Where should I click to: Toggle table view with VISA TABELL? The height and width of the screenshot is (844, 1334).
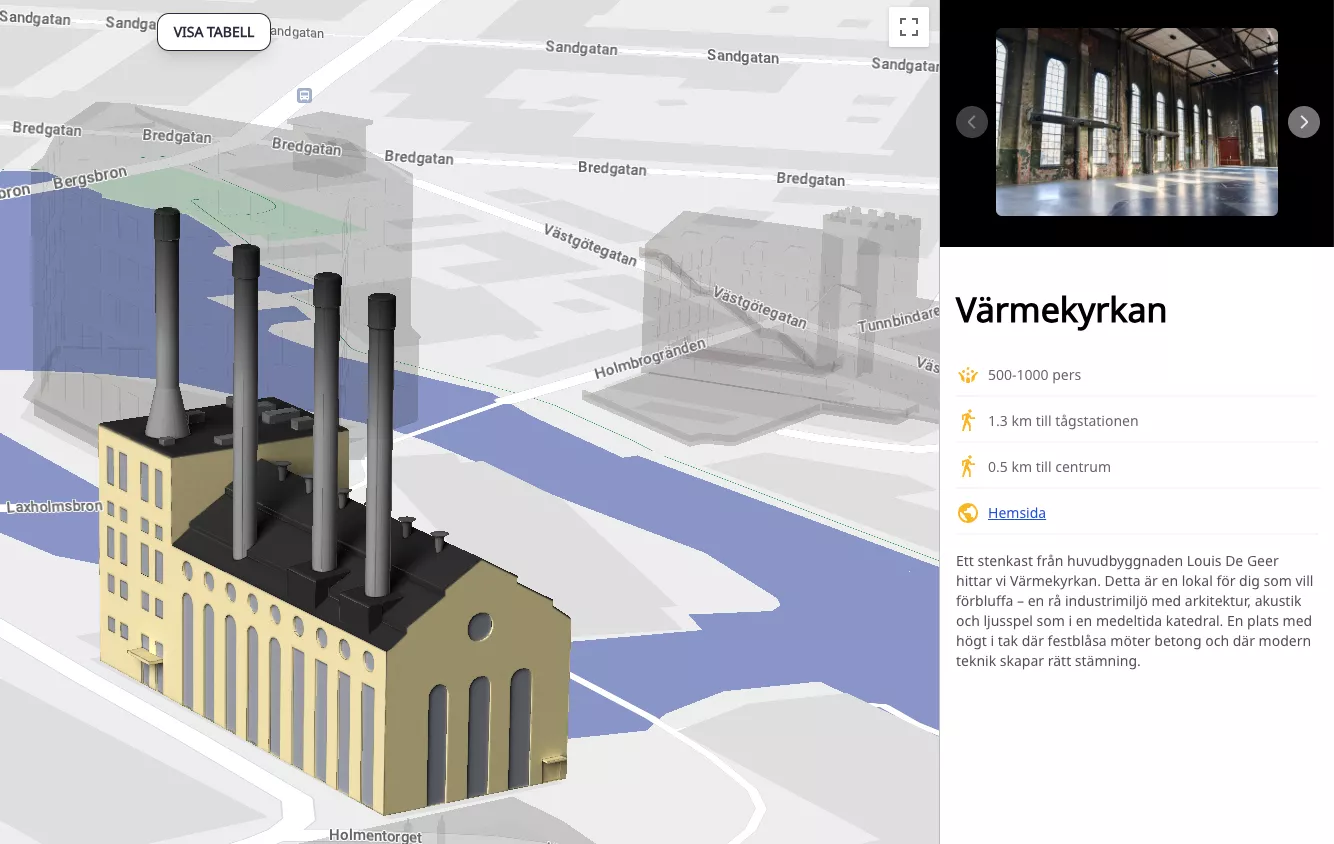click(x=213, y=31)
